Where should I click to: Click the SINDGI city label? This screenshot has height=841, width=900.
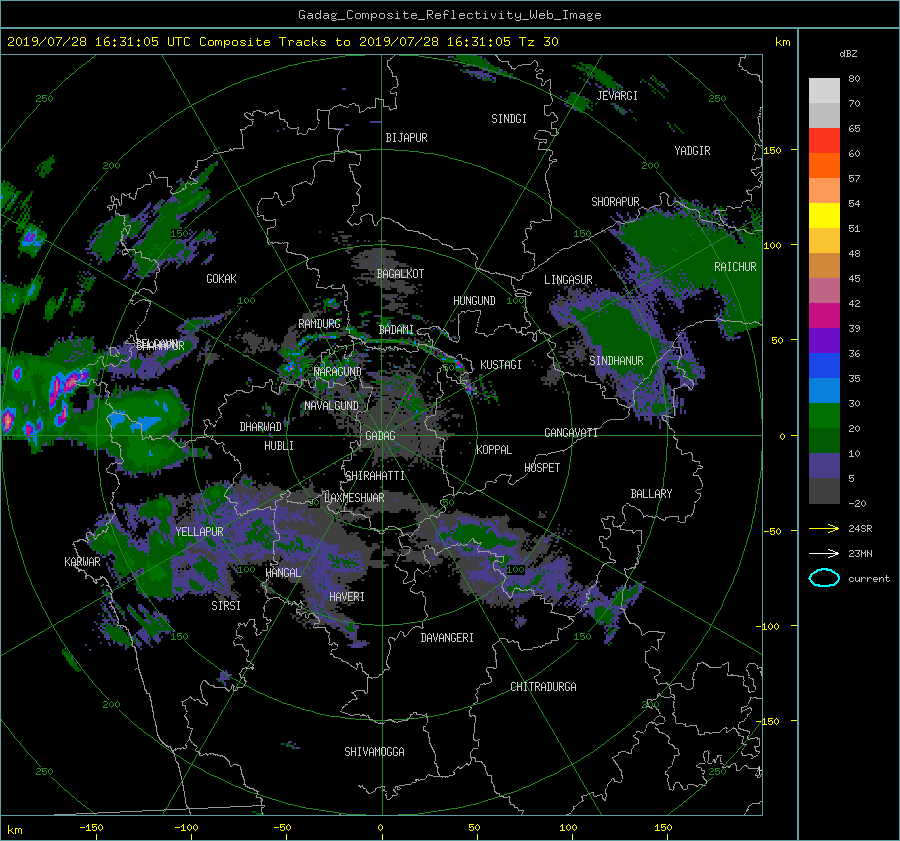[509, 118]
